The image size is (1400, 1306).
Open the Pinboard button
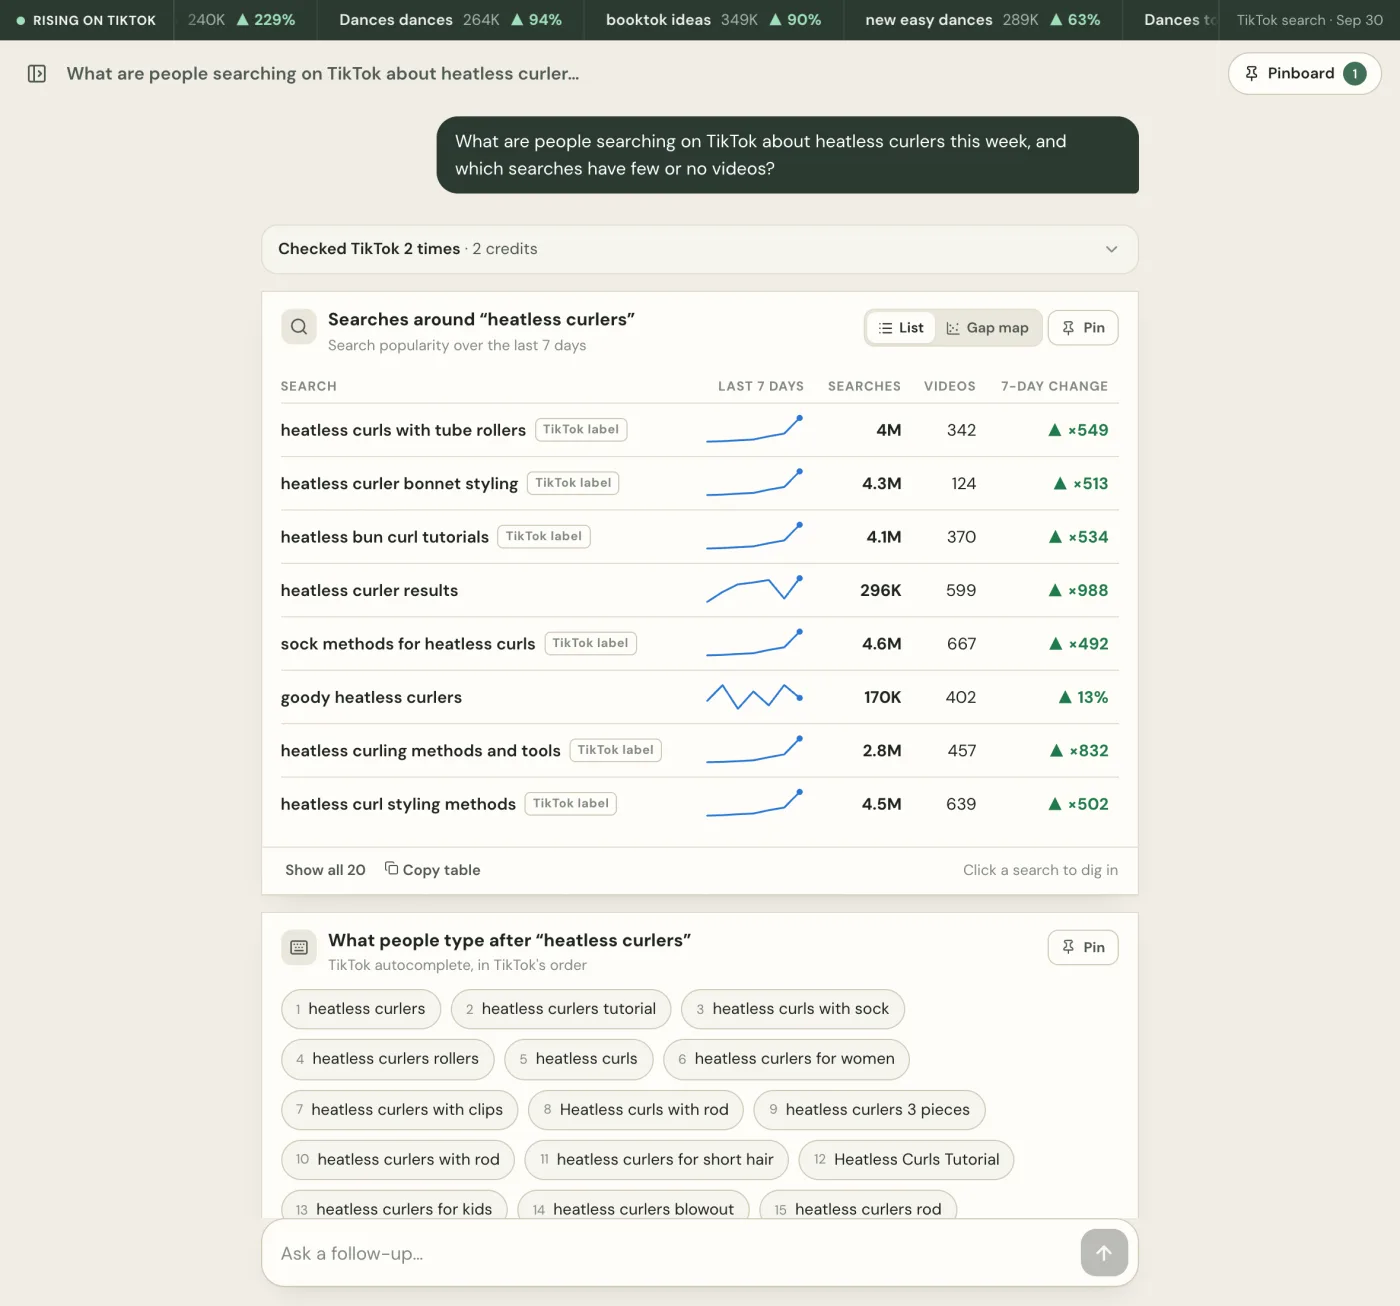(1304, 73)
